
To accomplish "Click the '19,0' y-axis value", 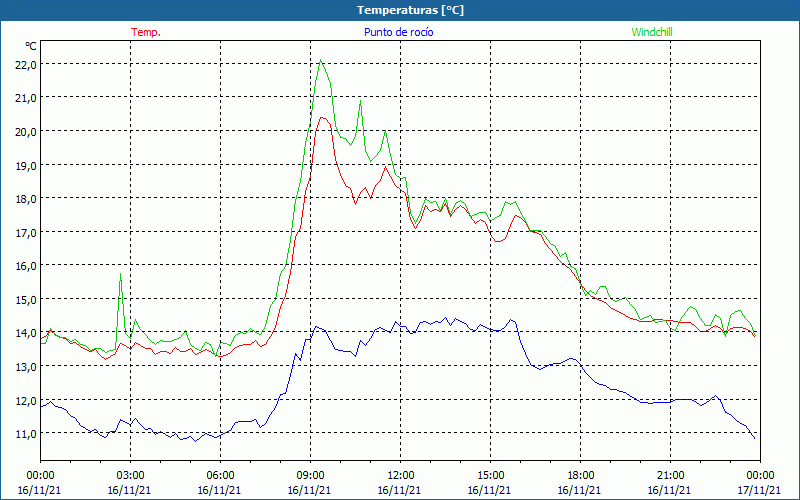I will tap(26, 165).
